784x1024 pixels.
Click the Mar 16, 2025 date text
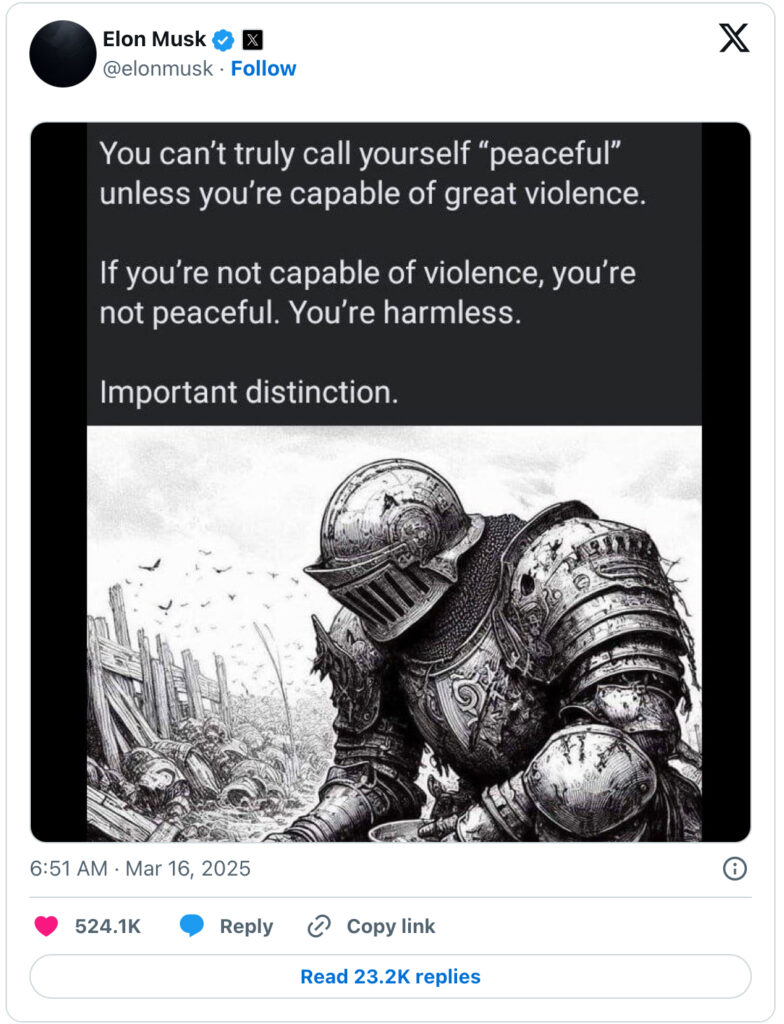pyautogui.click(x=188, y=868)
